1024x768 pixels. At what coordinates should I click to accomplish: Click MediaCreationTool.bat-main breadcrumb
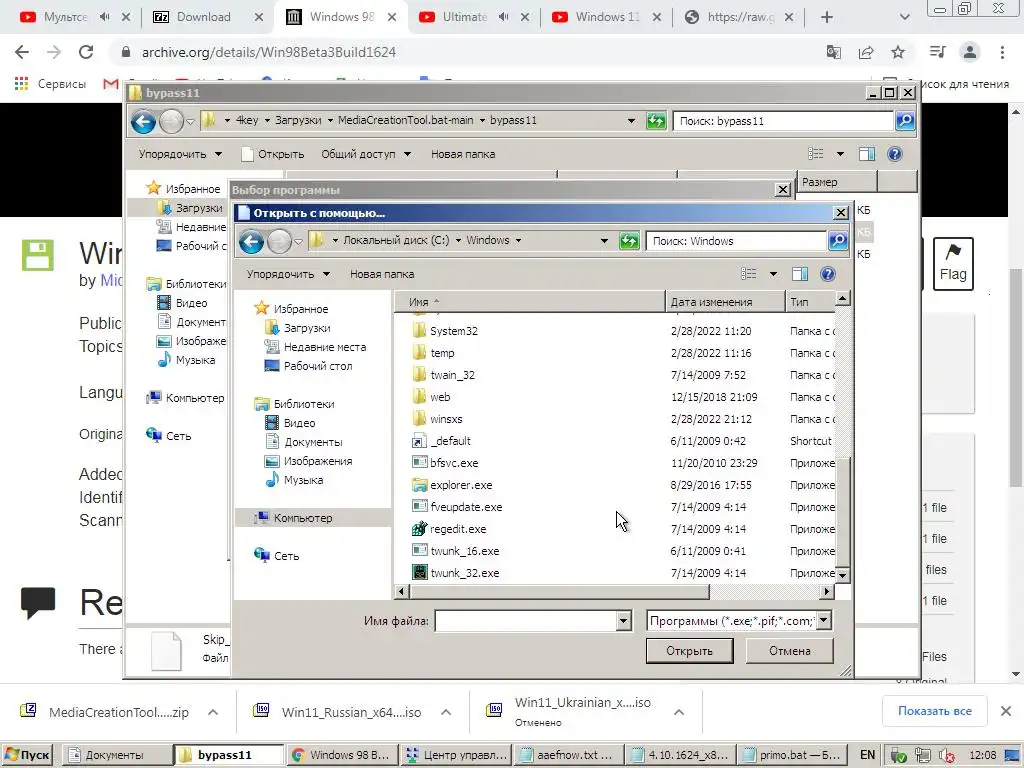point(406,120)
